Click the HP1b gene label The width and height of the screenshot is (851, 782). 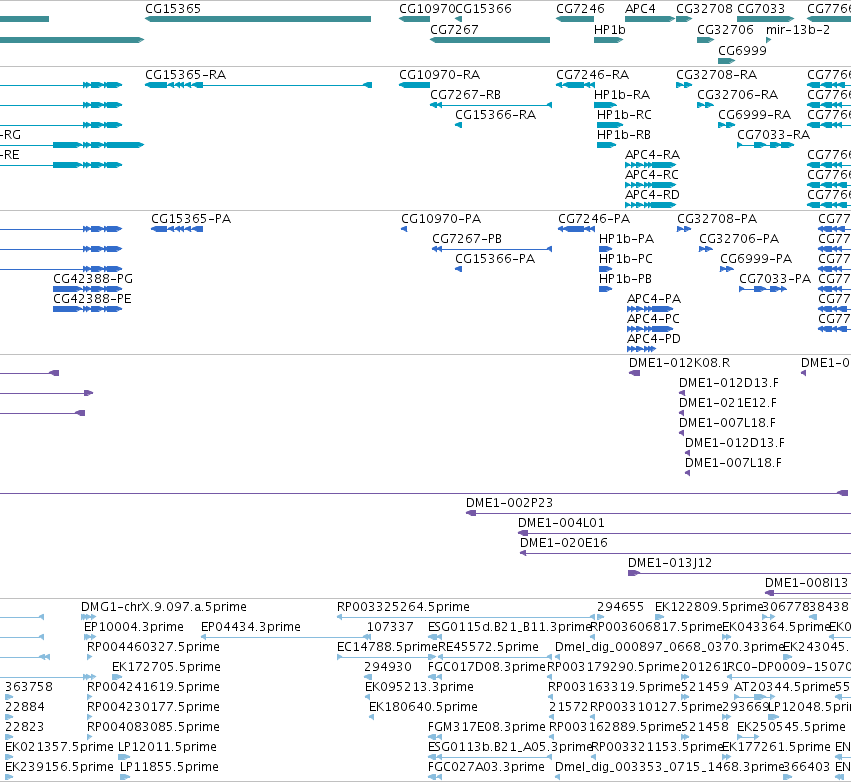coord(609,30)
